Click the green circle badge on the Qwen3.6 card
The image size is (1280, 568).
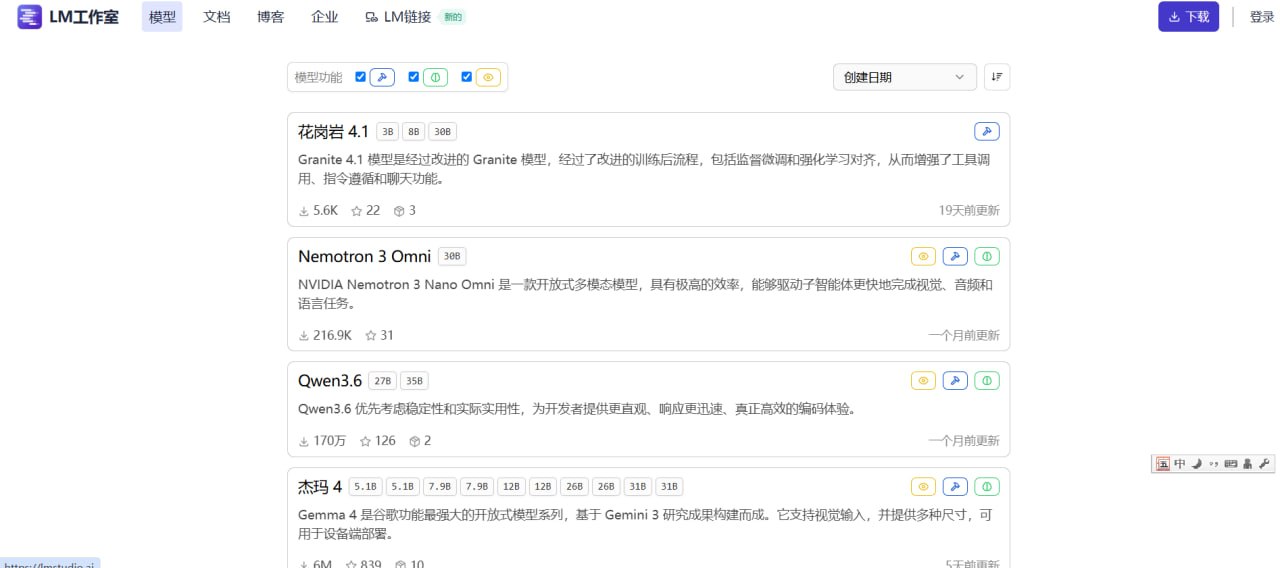pyautogui.click(x=987, y=380)
